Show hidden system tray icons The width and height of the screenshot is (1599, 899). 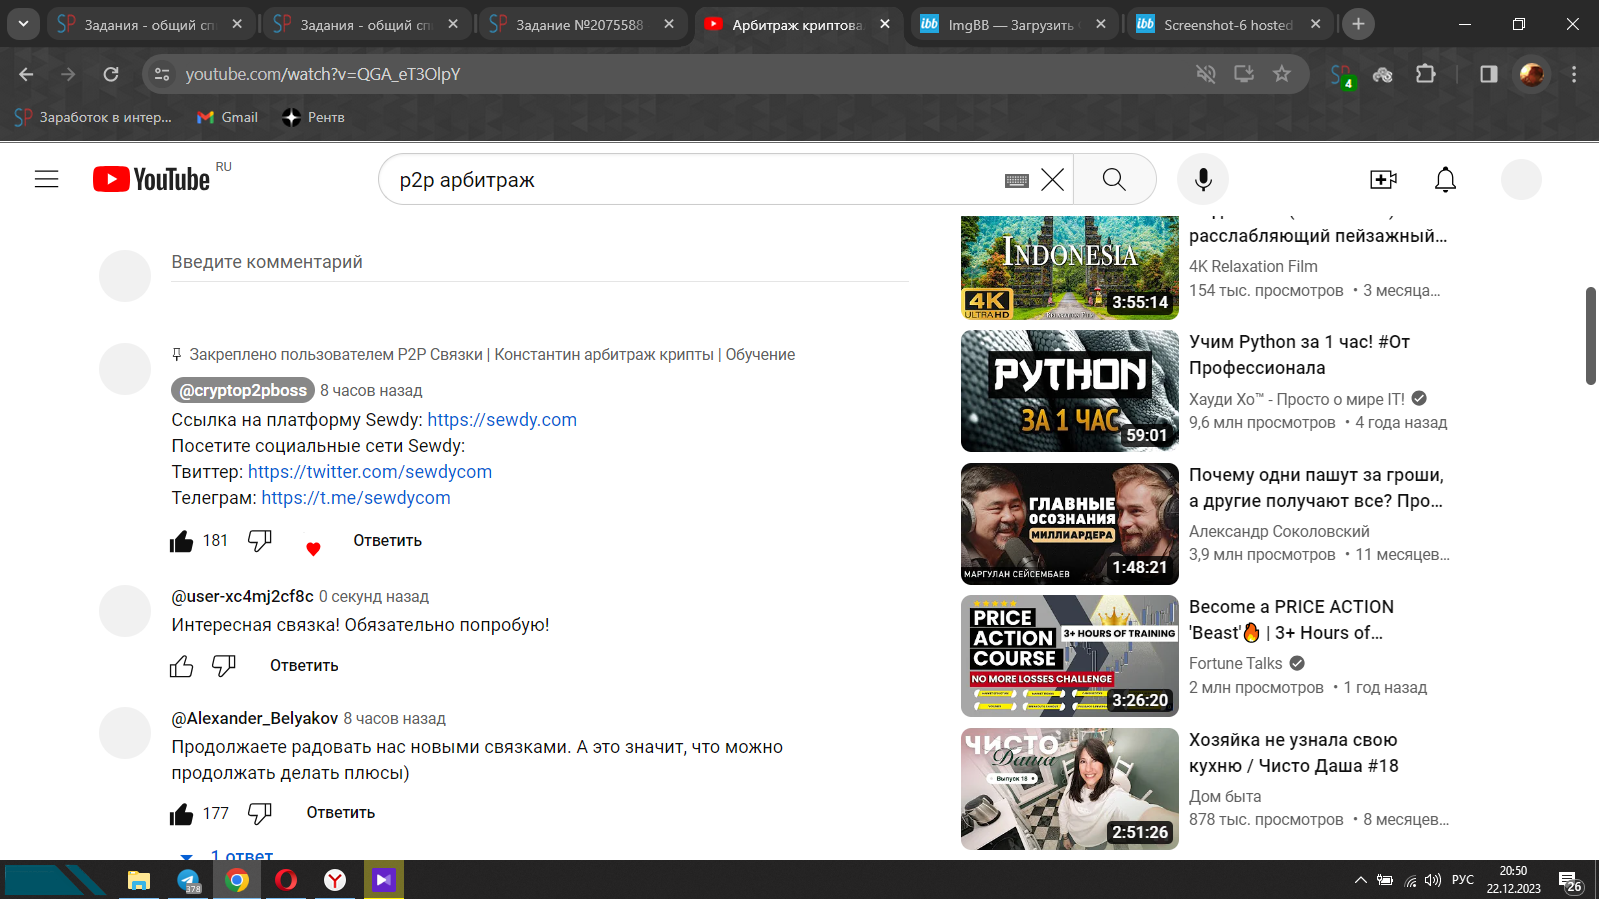click(1360, 880)
